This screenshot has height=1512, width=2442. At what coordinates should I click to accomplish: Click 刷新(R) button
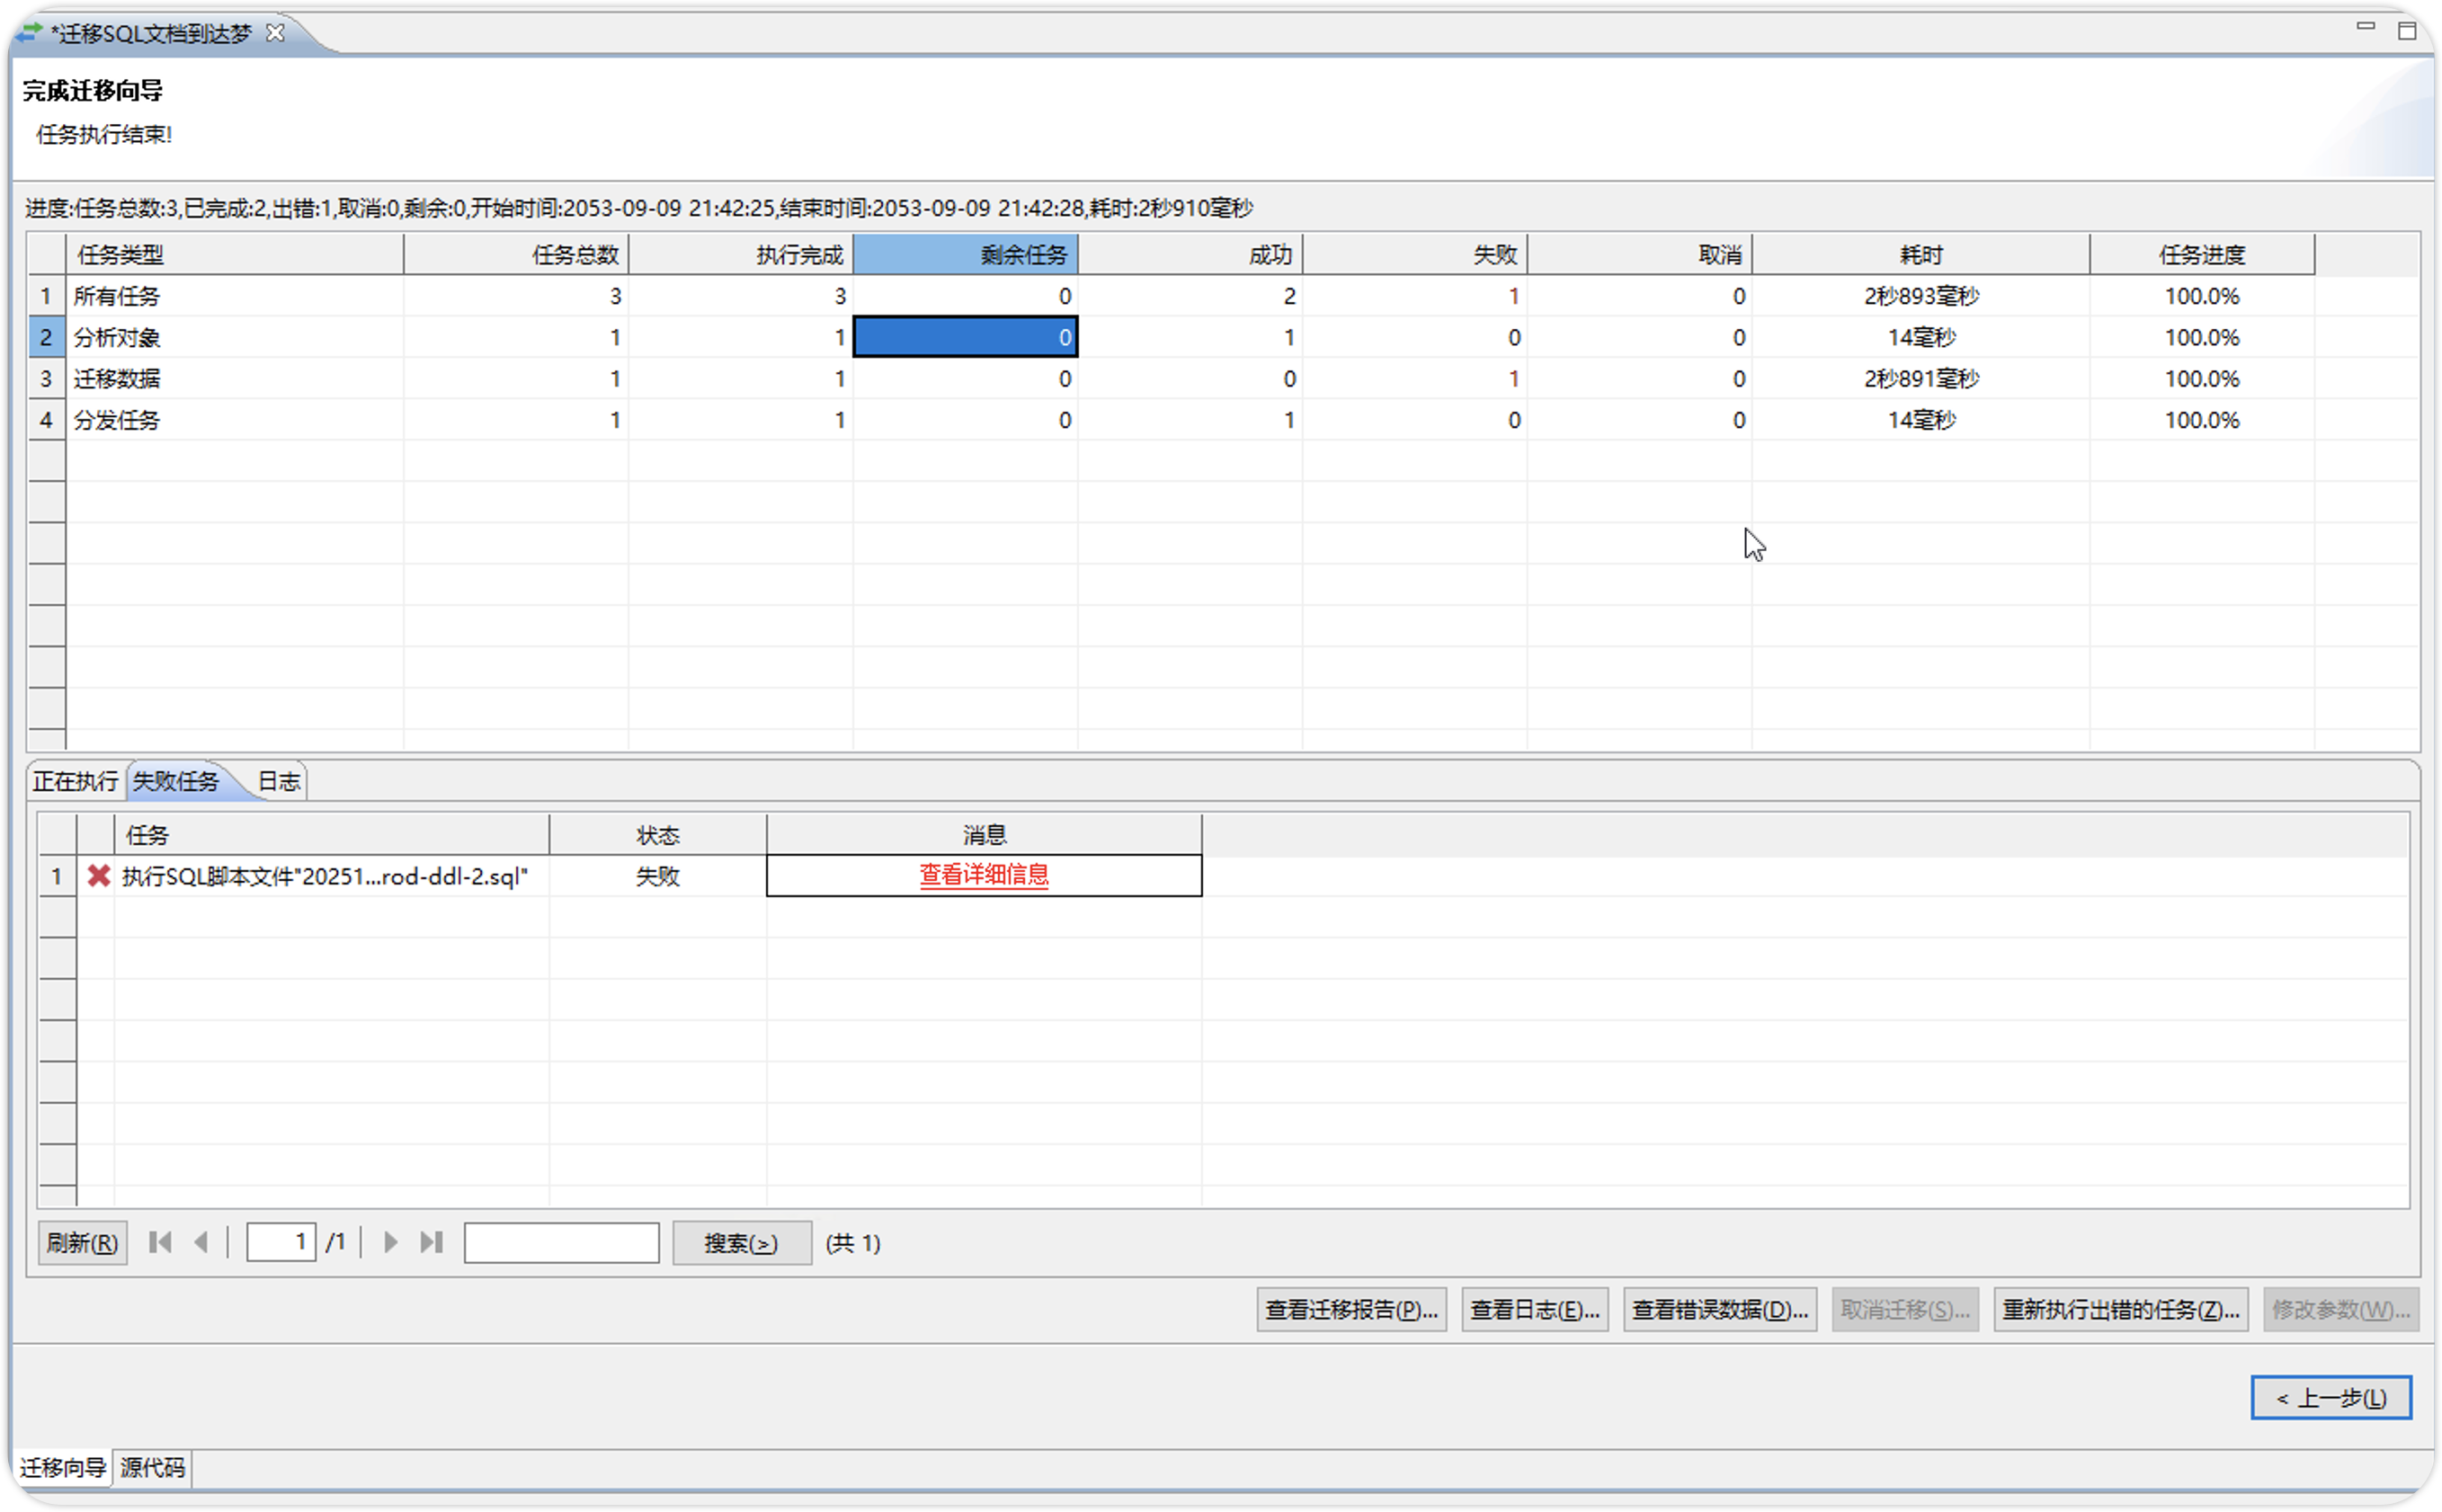(82, 1243)
